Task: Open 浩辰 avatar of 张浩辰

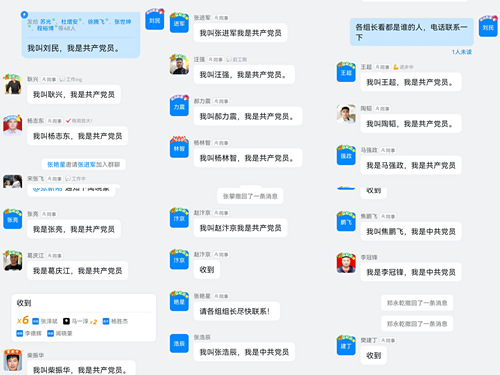Action: point(179,343)
